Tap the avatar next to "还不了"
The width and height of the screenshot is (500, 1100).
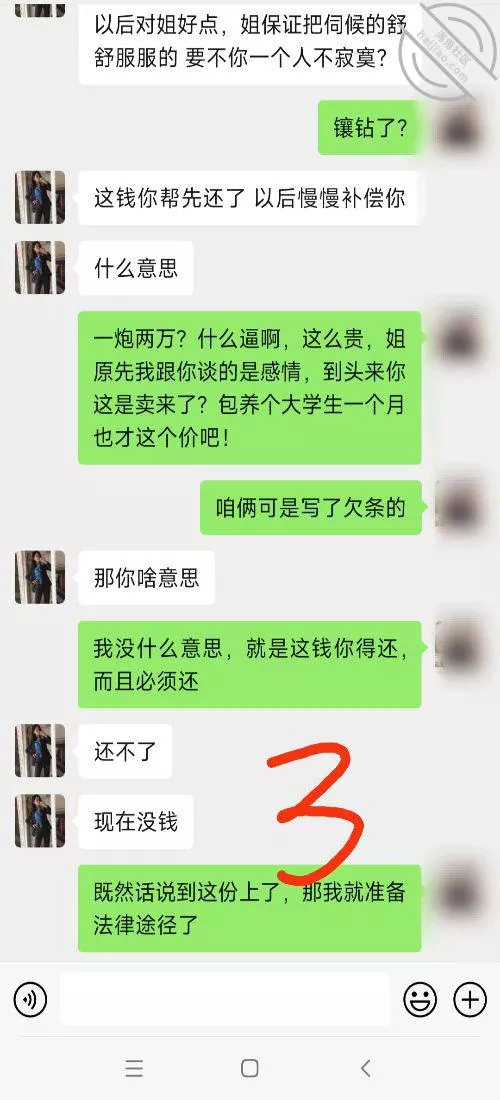40,751
